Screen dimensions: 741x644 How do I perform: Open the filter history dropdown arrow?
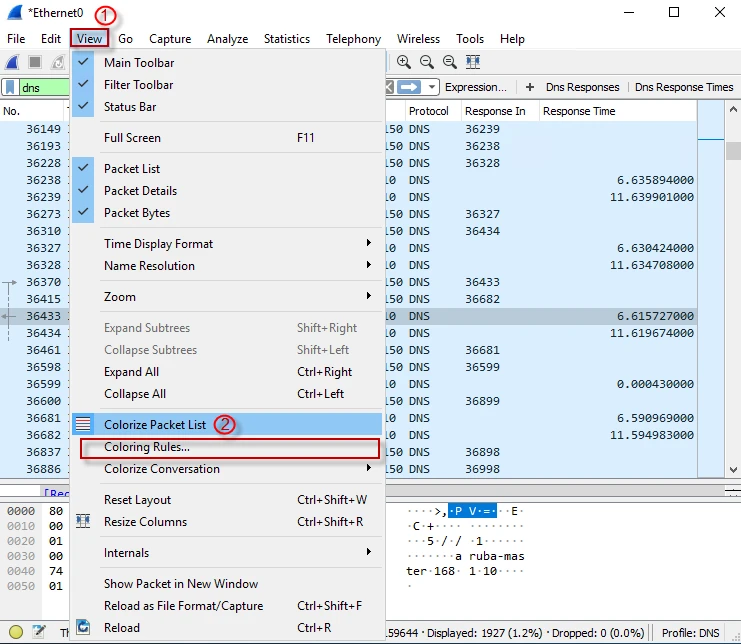click(x=431, y=87)
